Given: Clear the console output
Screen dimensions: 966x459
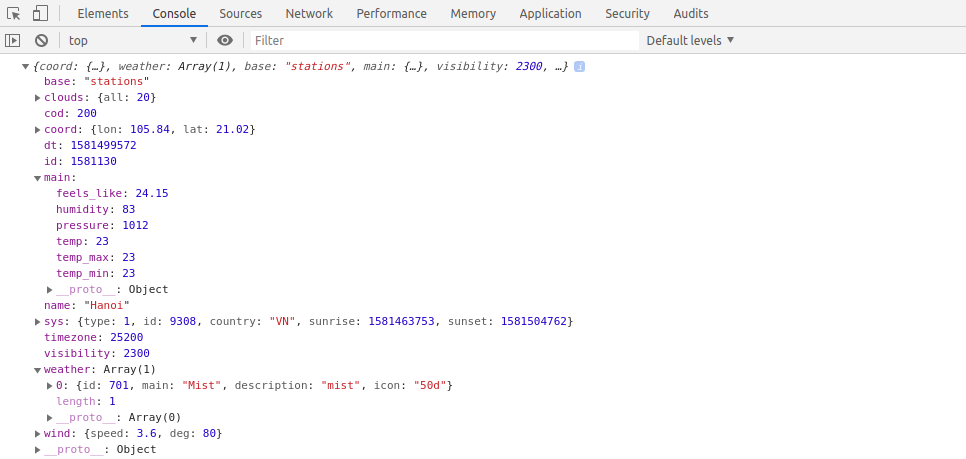Looking at the screenshot, I should pos(41,40).
